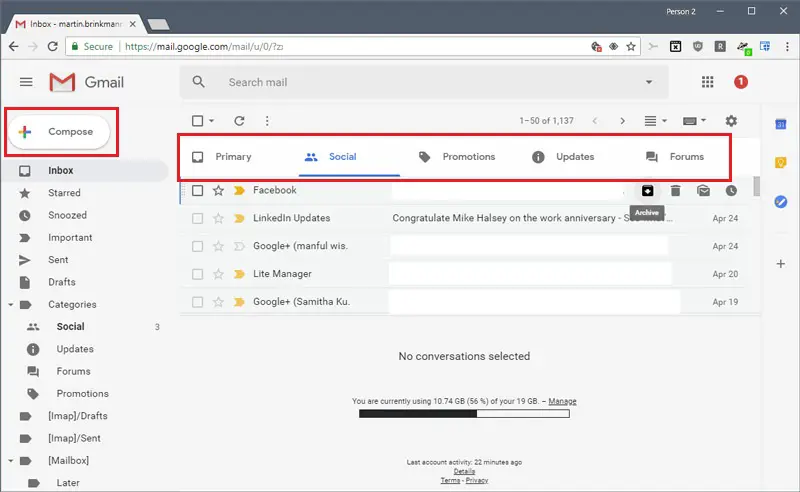Open the select dropdown arrow
The width and height of the screenshot is (800, 492).
point(211,121)
